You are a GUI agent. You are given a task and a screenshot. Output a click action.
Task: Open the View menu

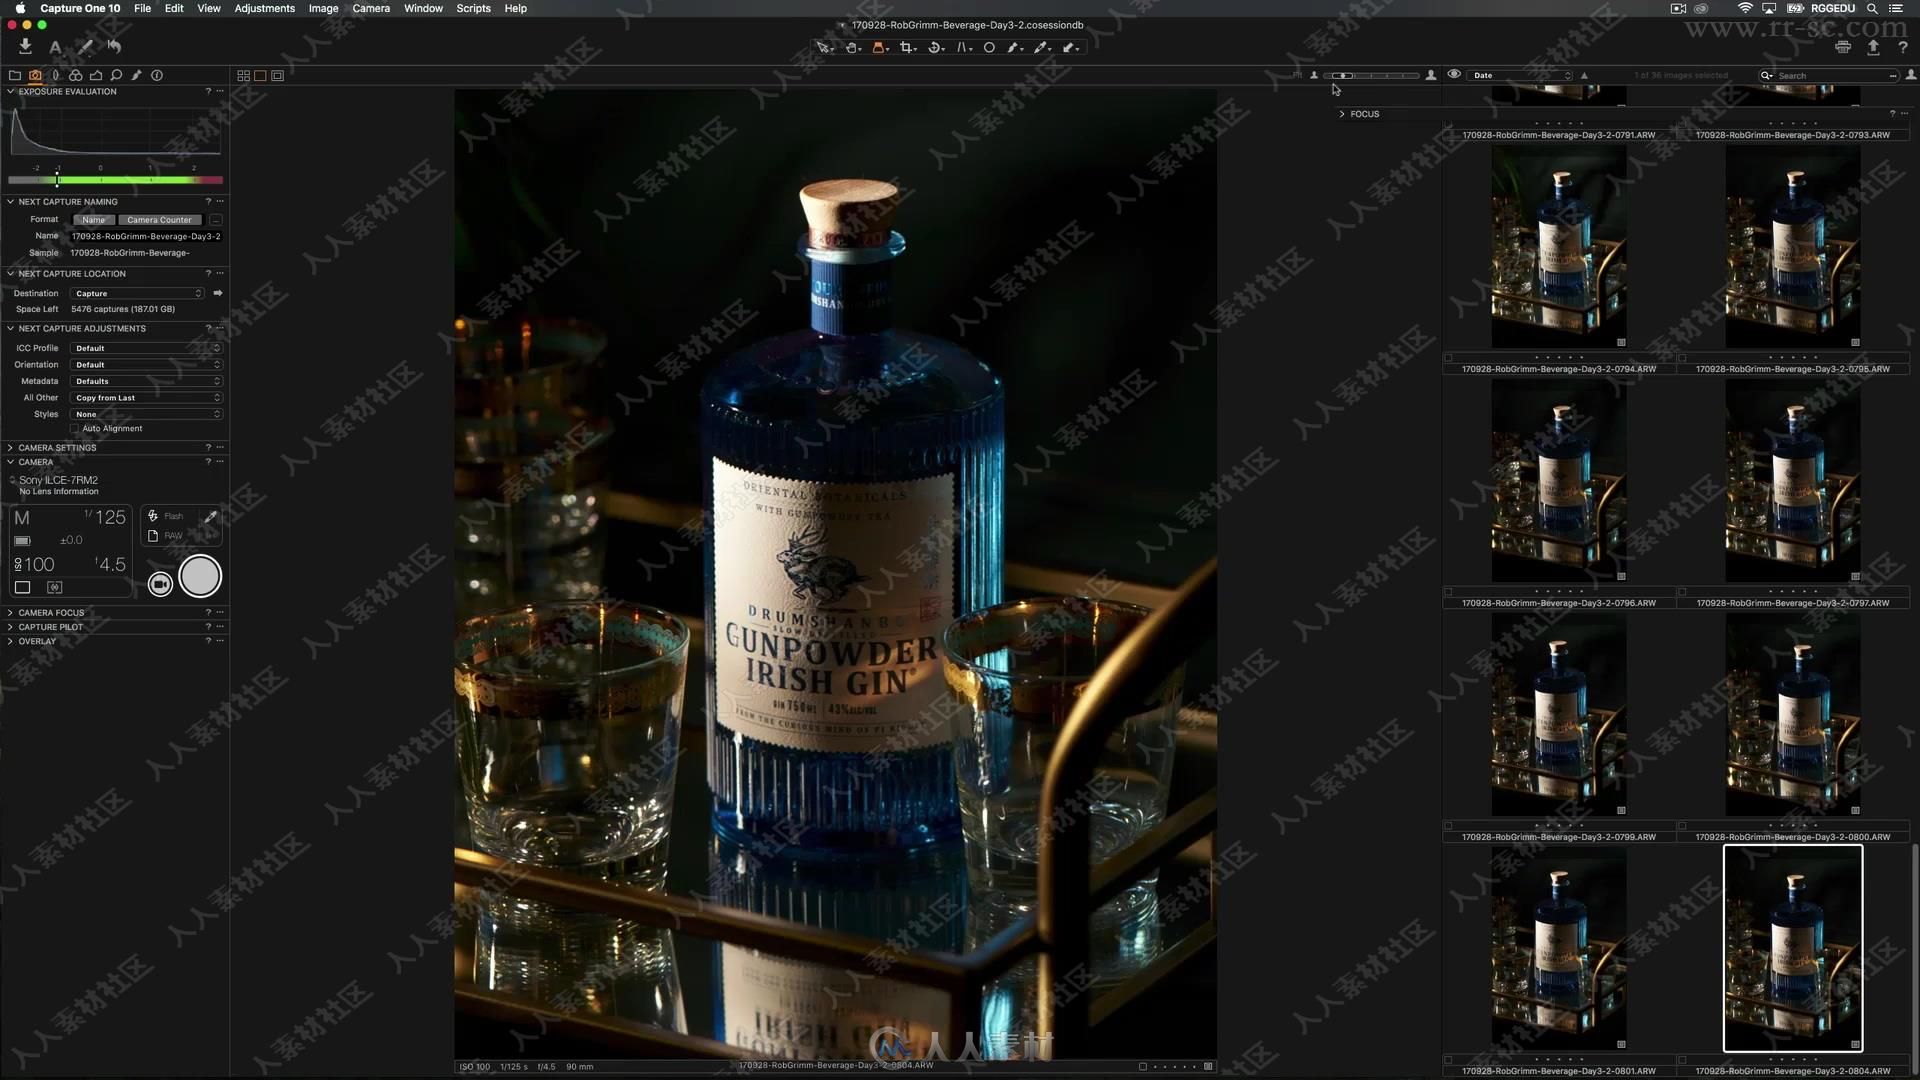[x=209, y=8]
